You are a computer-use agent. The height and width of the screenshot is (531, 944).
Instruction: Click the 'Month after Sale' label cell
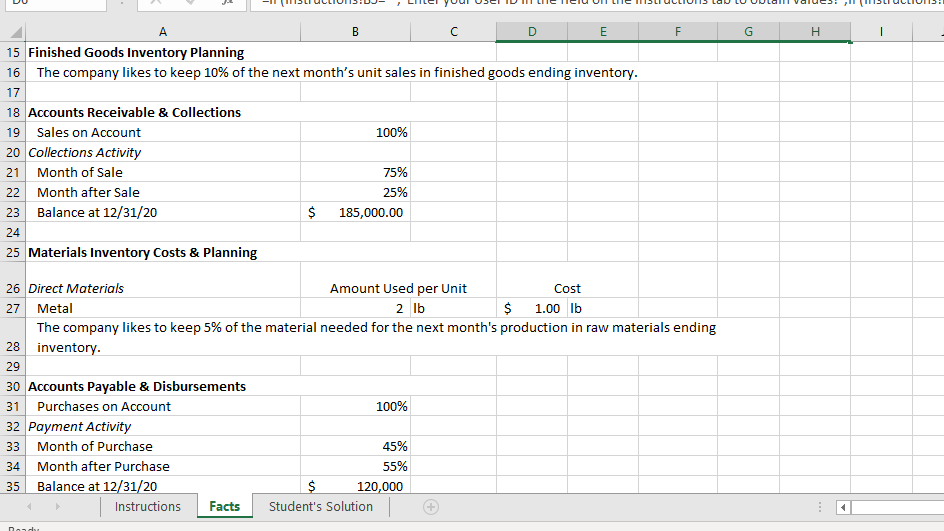point(163,193)
